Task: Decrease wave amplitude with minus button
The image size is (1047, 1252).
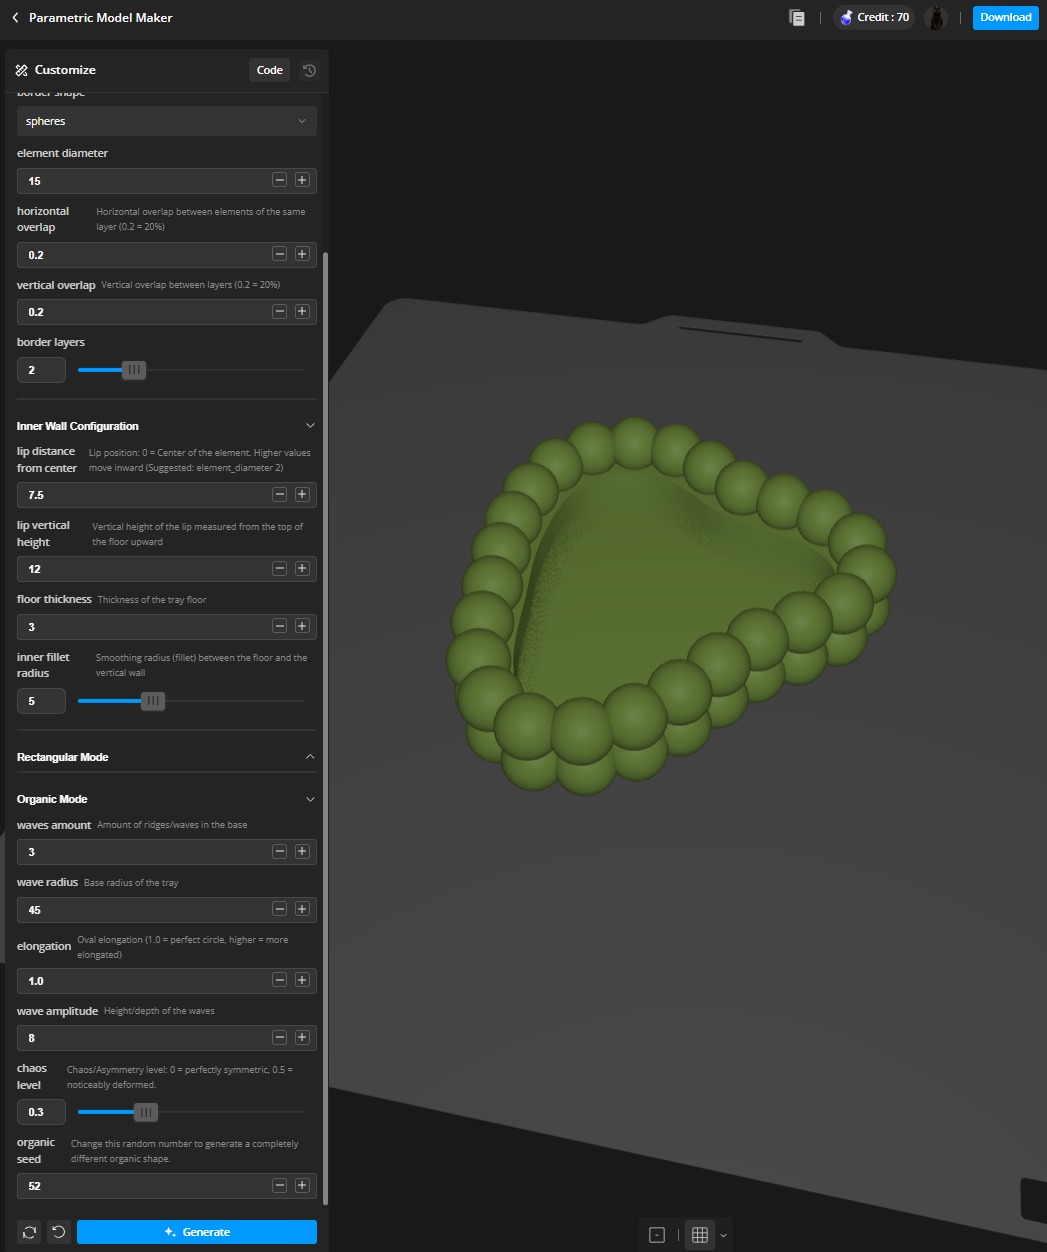Action: 280,1038
